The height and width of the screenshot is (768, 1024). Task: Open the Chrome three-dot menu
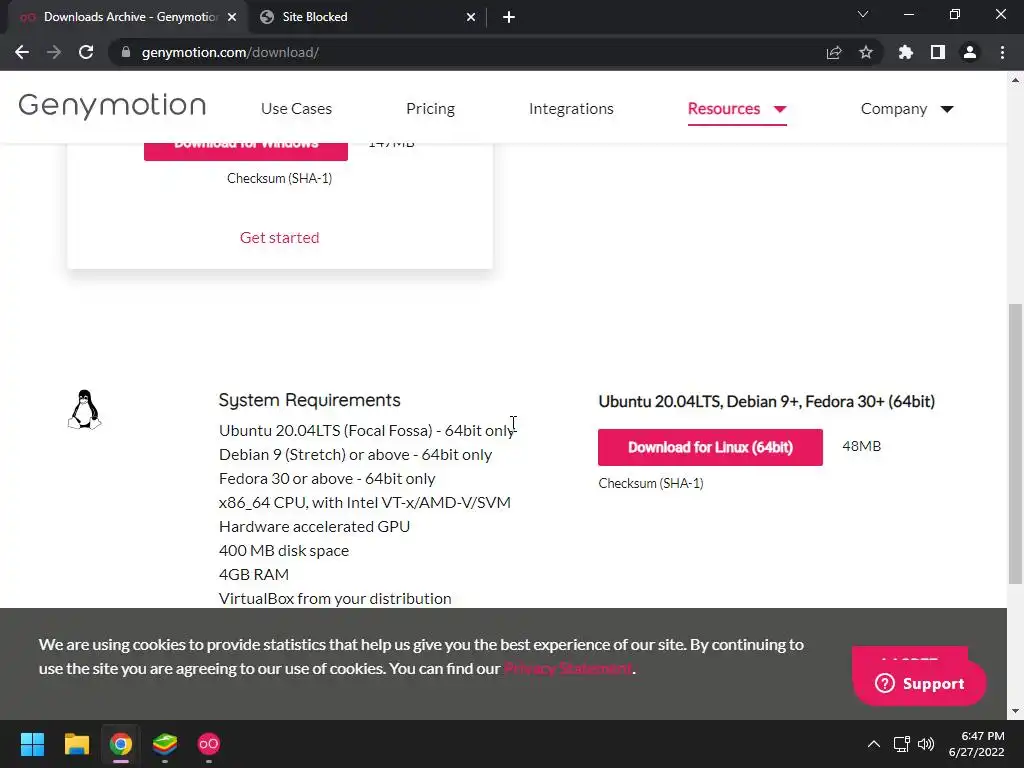pos(1002,52)
